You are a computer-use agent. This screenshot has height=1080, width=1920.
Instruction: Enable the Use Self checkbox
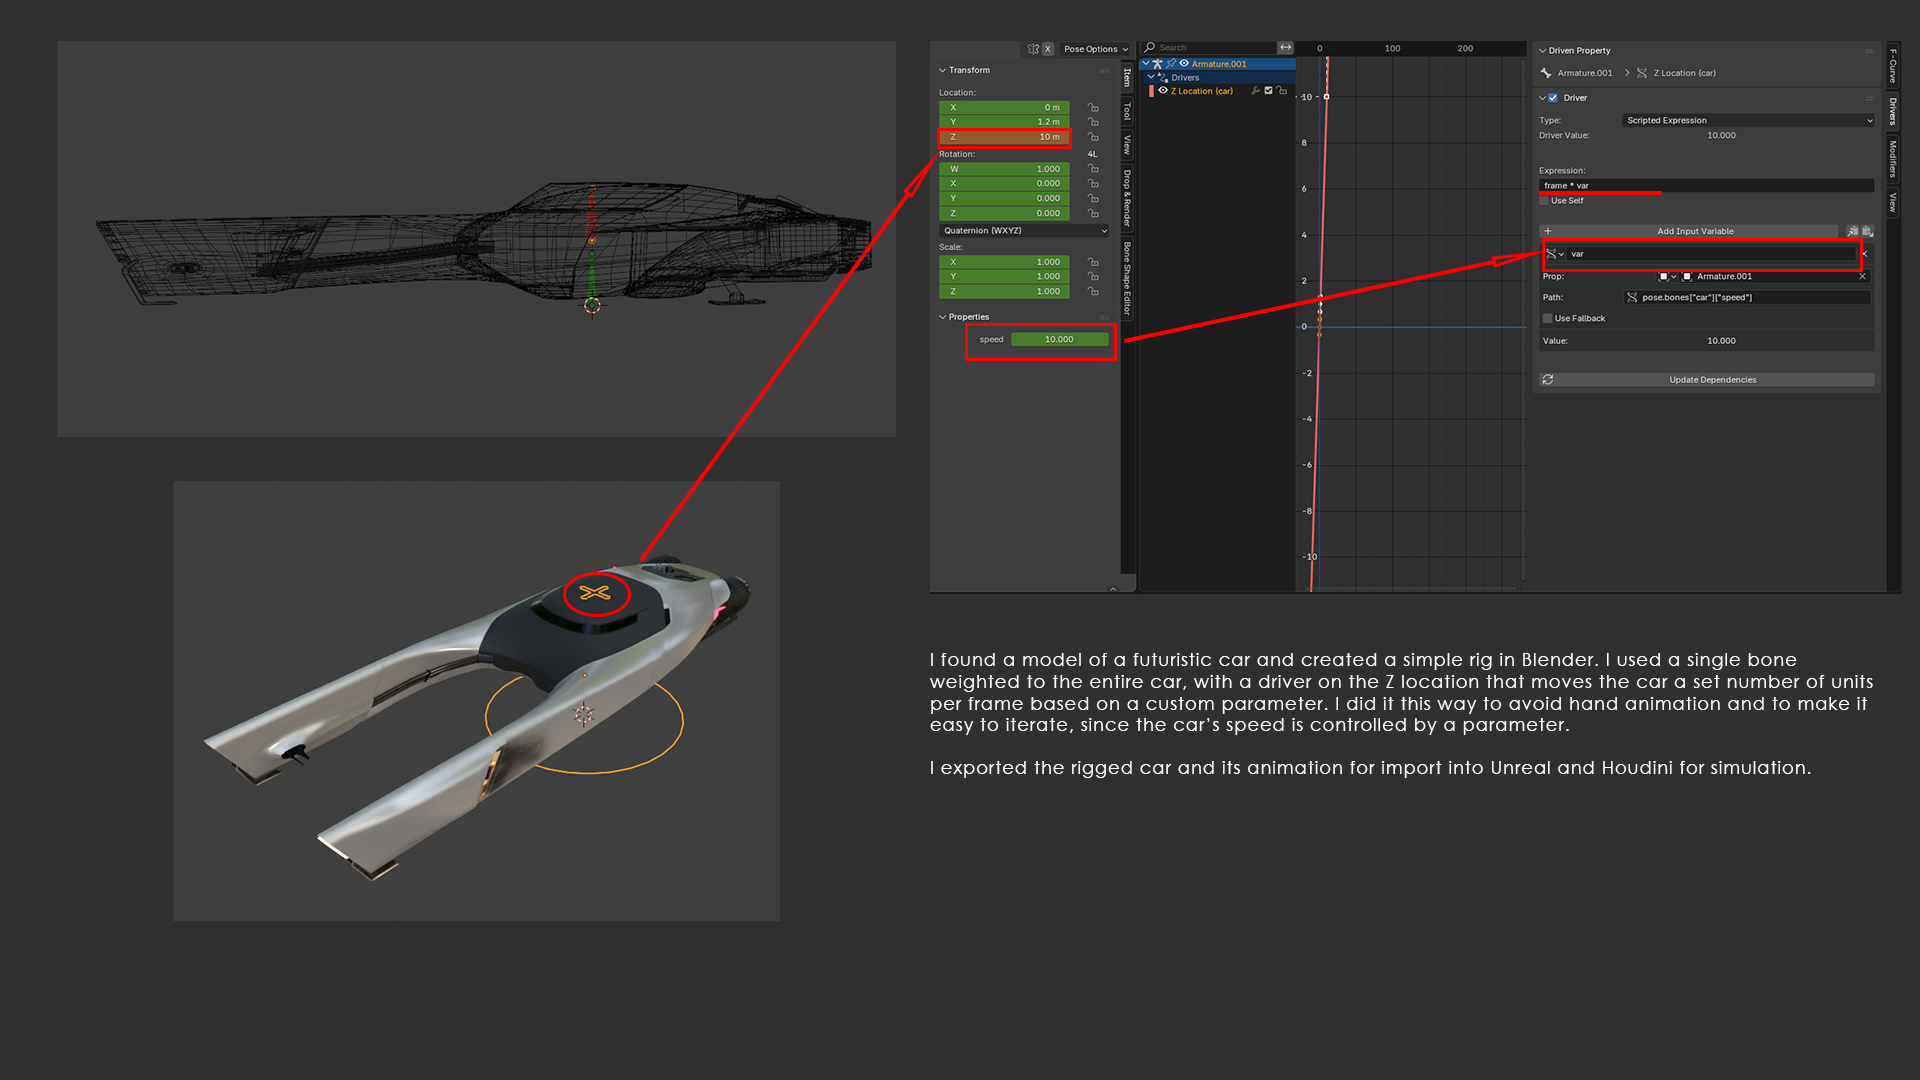1545,201
